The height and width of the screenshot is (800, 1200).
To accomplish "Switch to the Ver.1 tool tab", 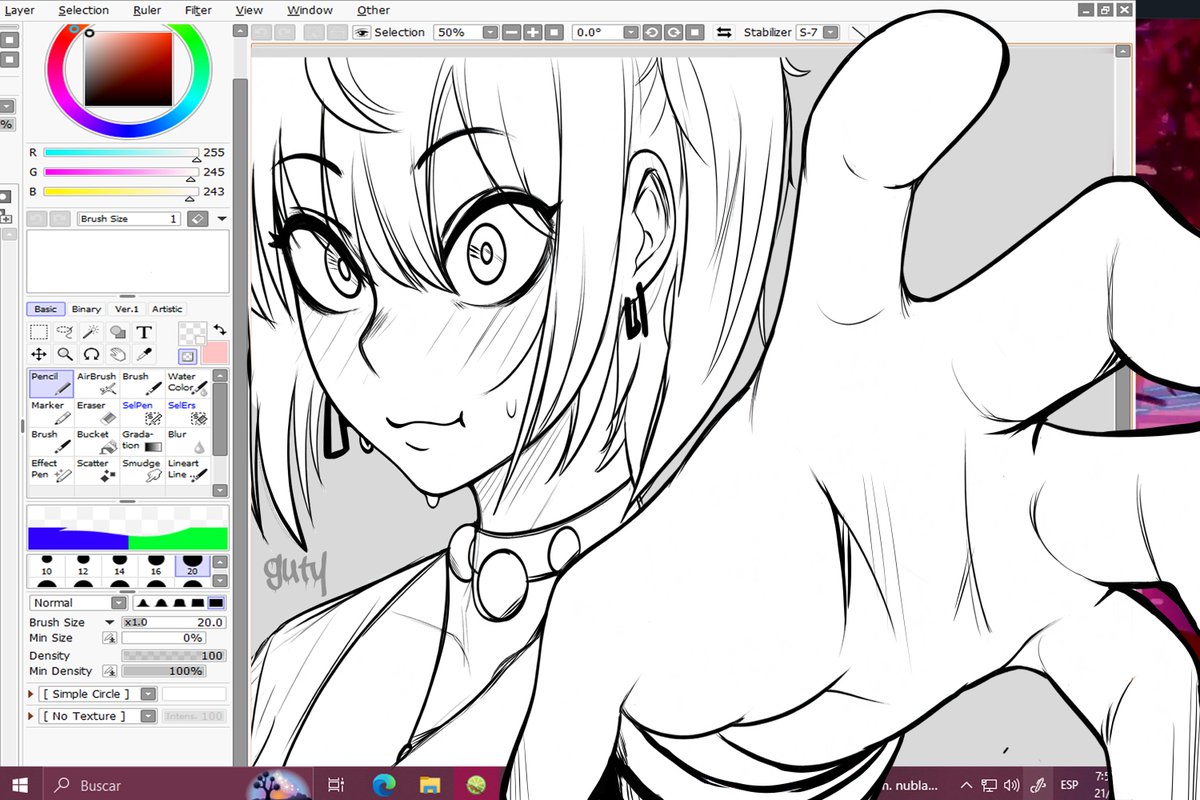I will (127, 309).
